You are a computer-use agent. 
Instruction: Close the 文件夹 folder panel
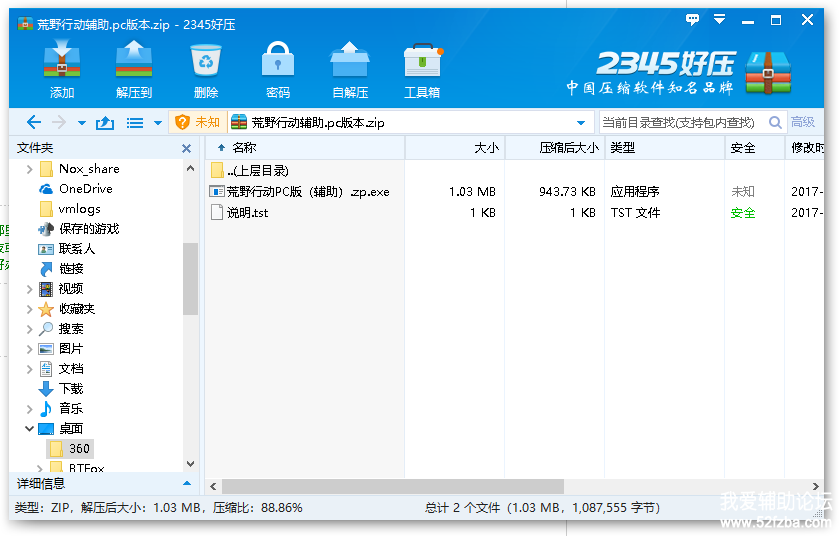pos(186,148)
